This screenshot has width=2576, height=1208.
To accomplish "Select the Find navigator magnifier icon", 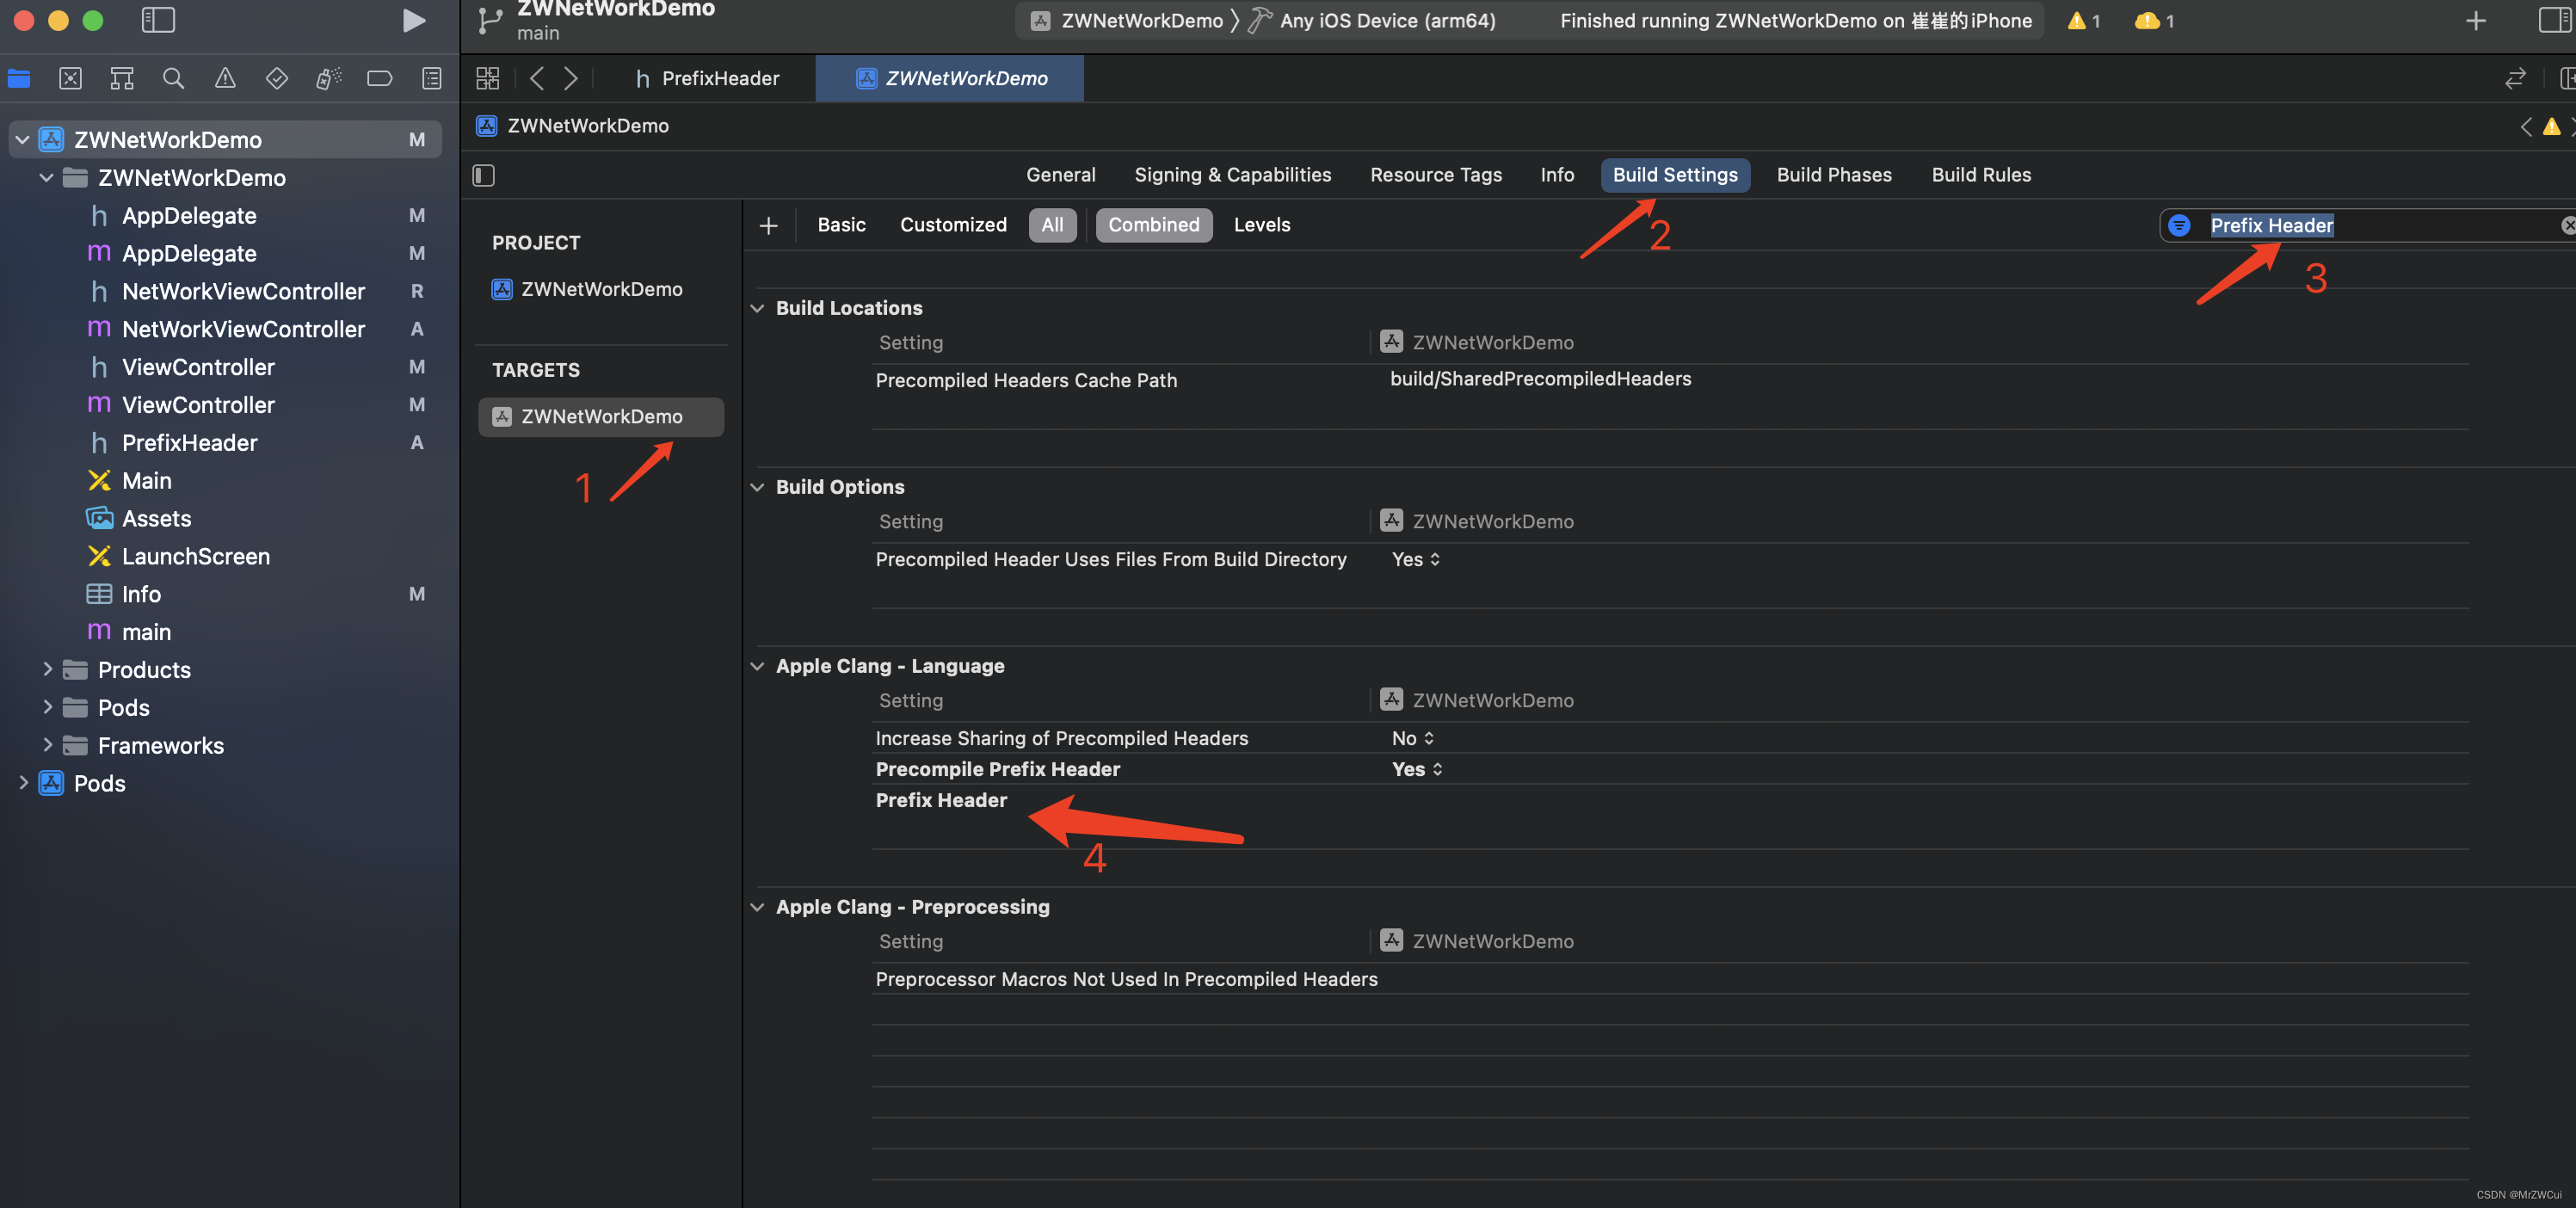I will tap(173, 78).
